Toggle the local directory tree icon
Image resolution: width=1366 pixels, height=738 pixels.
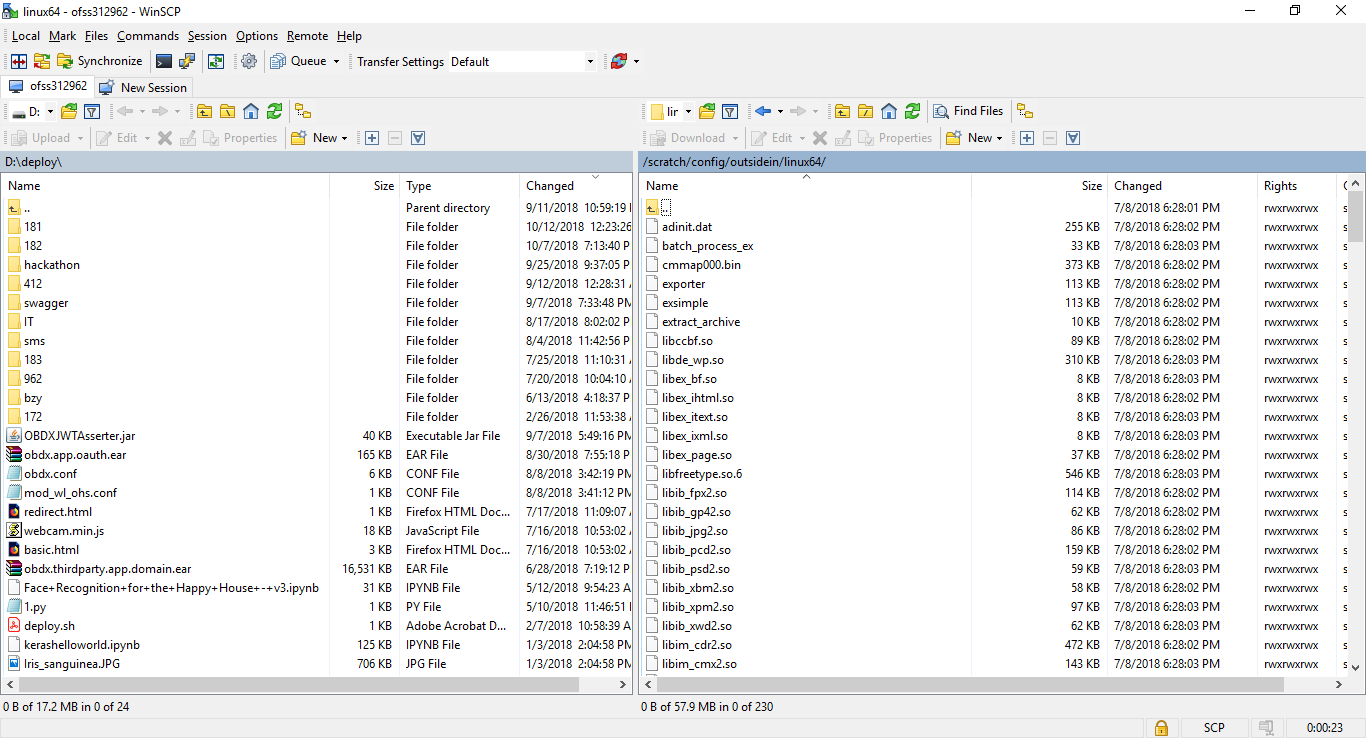[303, 111]
